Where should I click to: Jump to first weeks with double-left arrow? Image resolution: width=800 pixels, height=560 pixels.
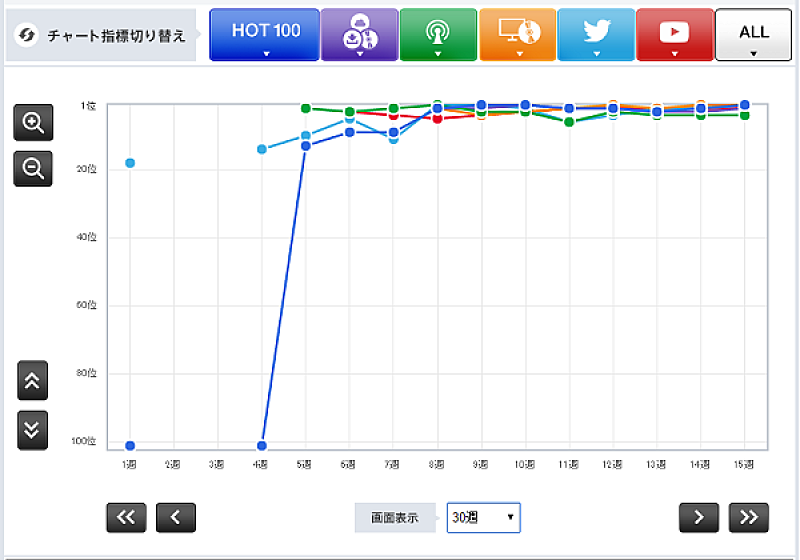coord(126,517)
